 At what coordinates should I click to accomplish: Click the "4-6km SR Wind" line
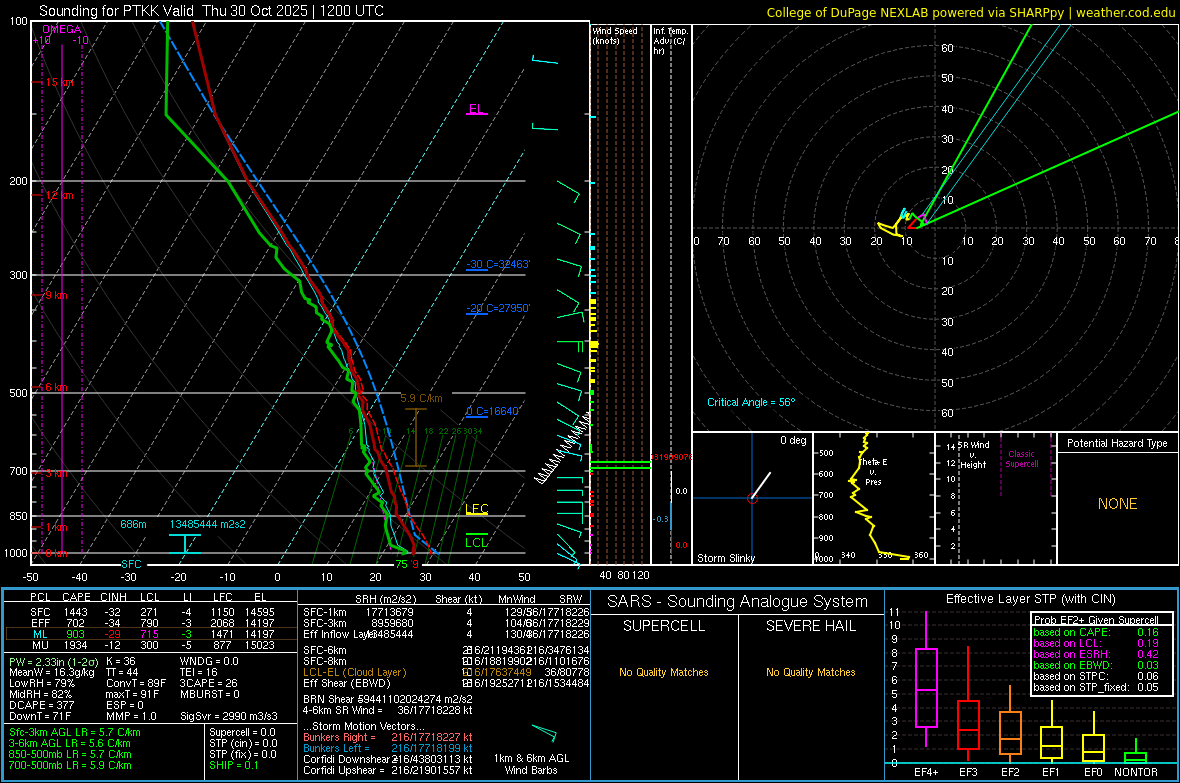388,710
